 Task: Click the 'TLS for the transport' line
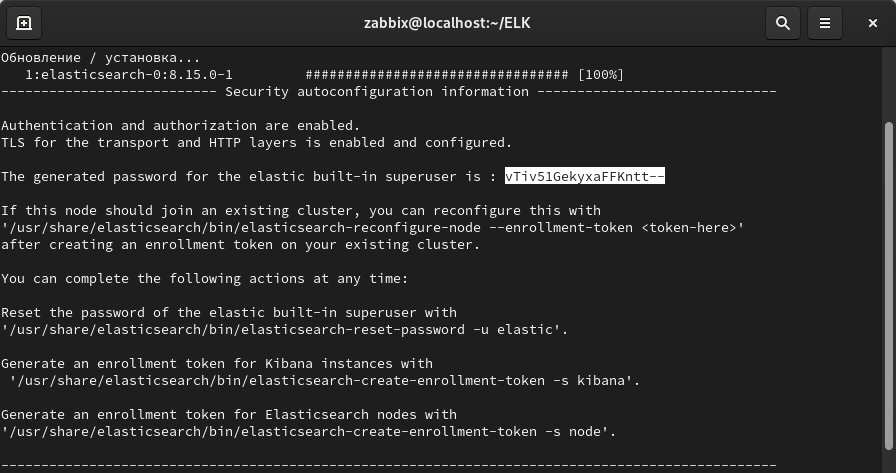(x=256, y=143)
